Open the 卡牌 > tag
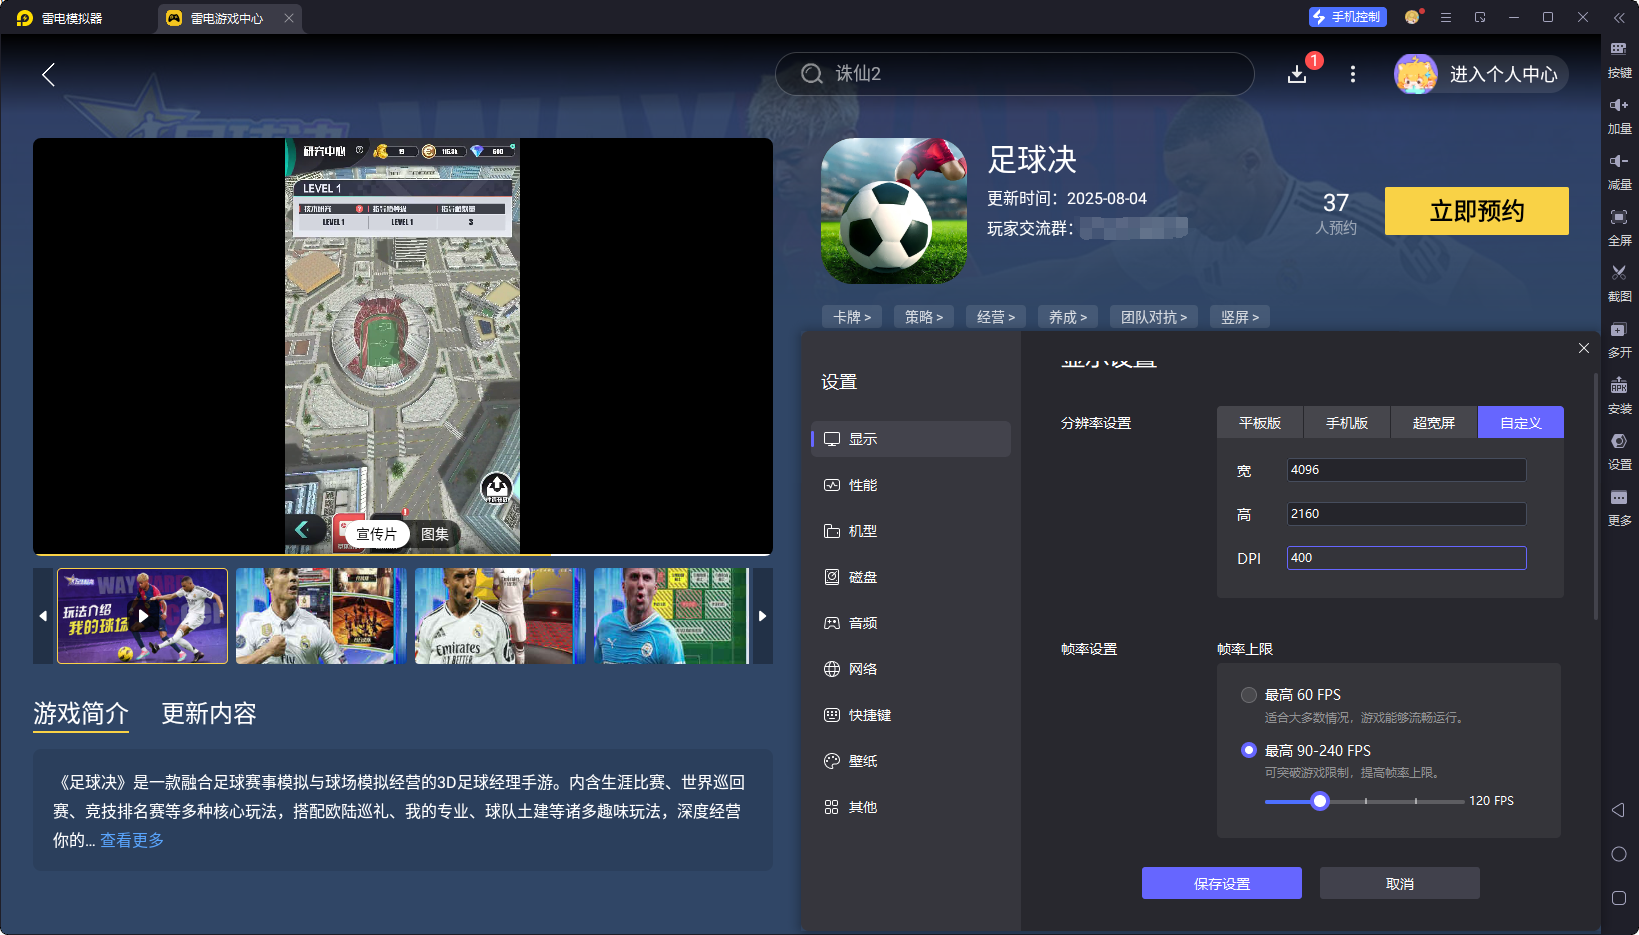 (852, 317)
